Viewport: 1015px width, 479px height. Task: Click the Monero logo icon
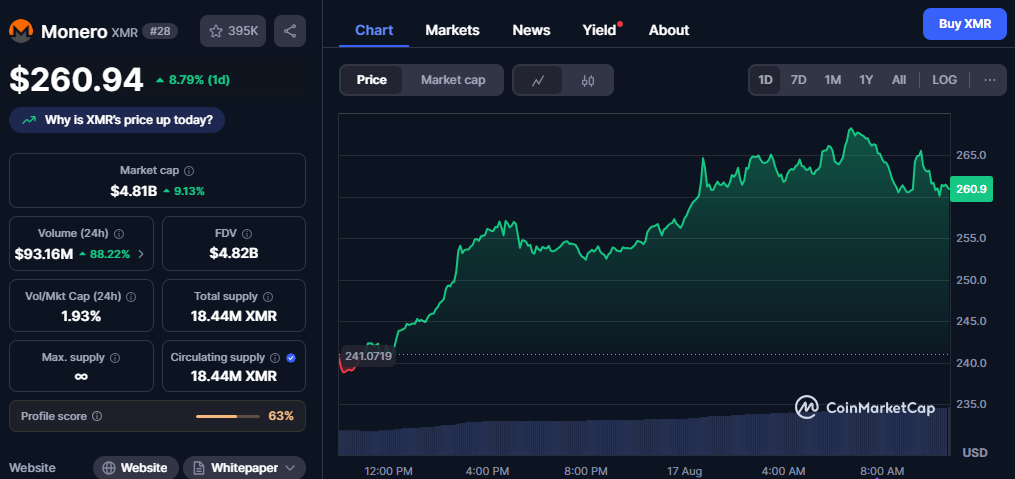(x=21, y=31)
